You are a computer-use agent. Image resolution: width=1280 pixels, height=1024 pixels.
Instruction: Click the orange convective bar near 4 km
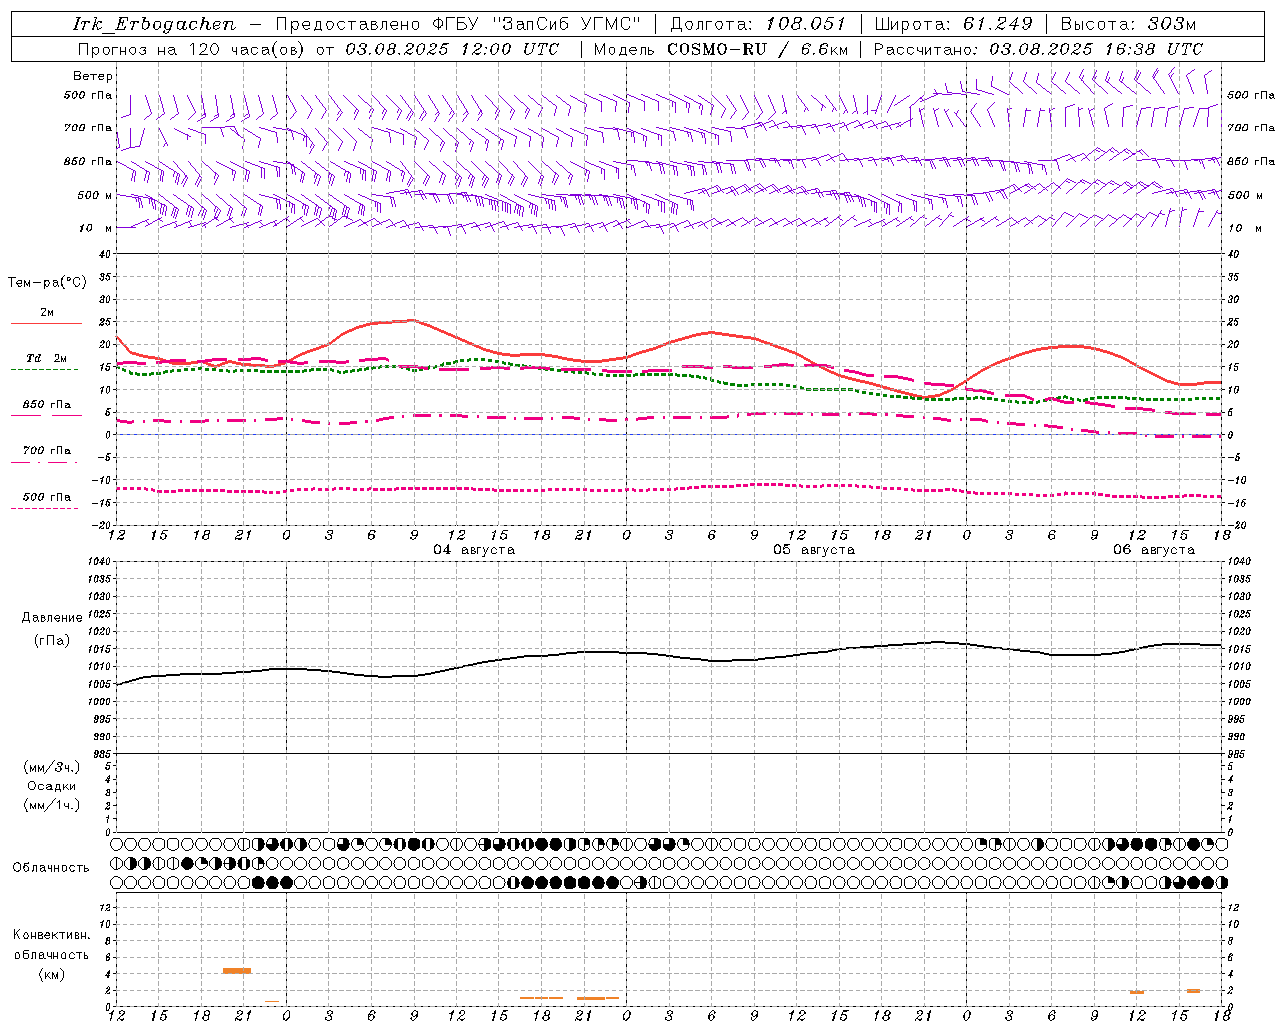point(237,970)
